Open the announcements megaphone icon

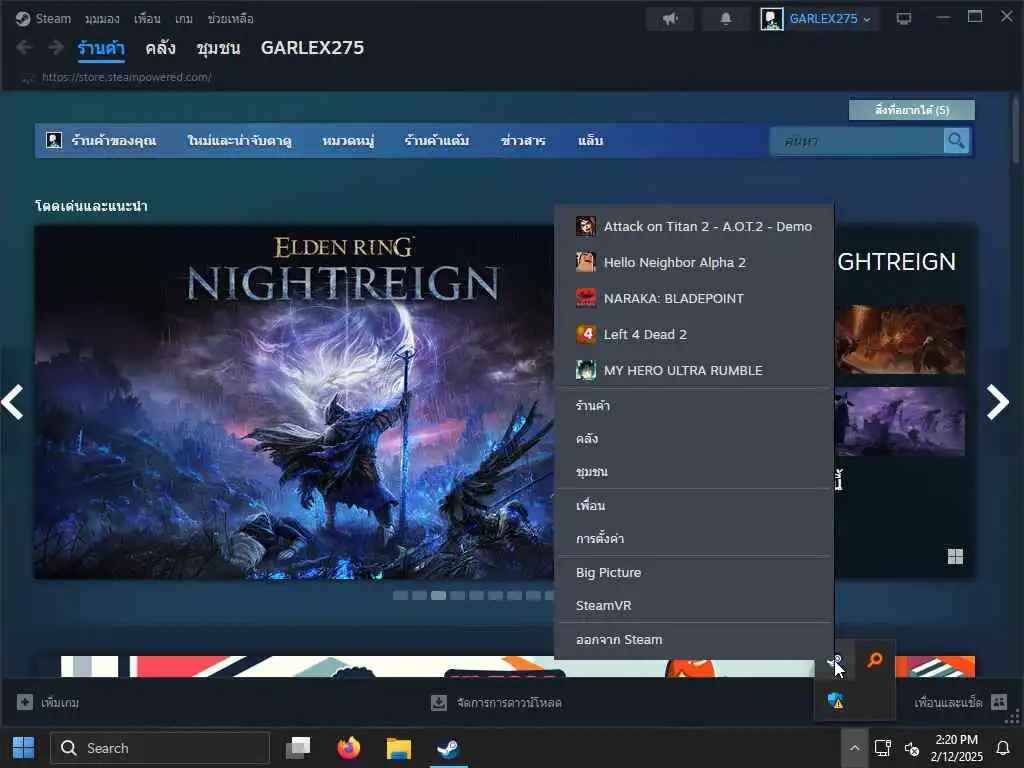click(x=670, y=19)
